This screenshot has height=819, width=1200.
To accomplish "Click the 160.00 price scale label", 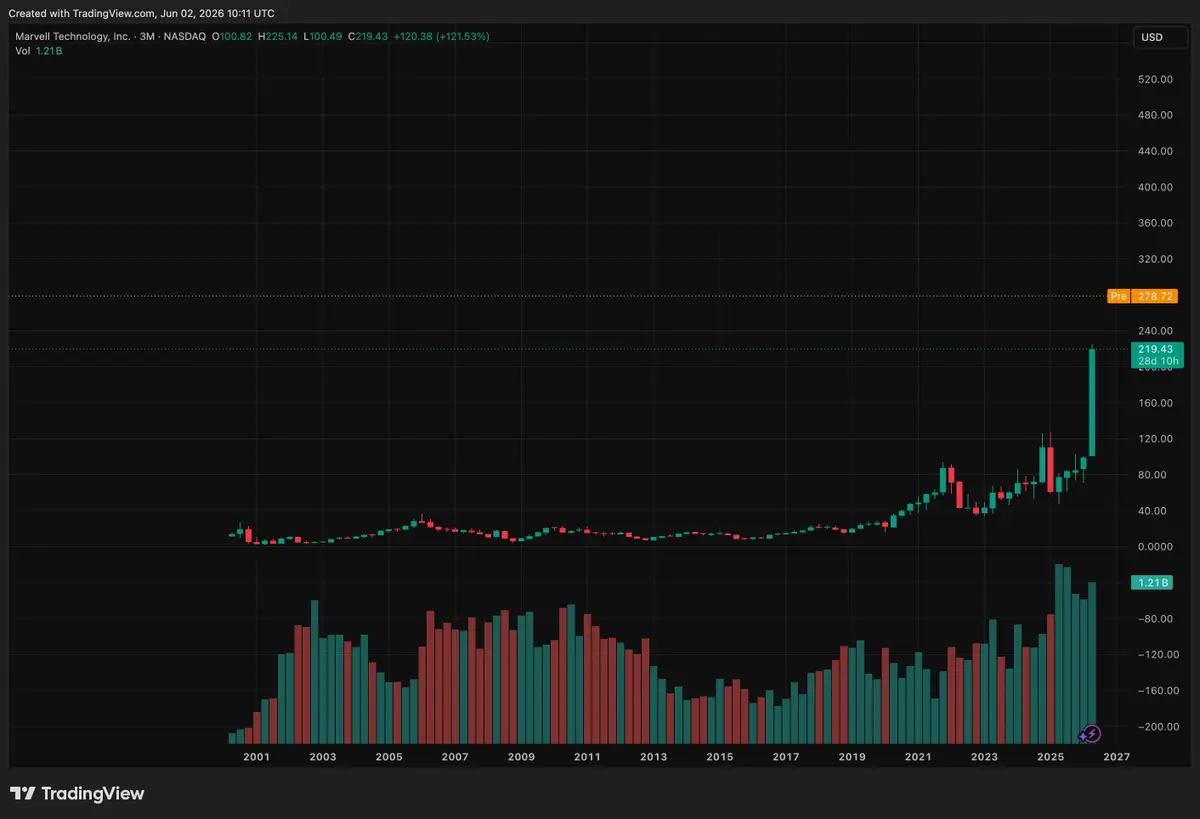I will tap(1154, 403).
